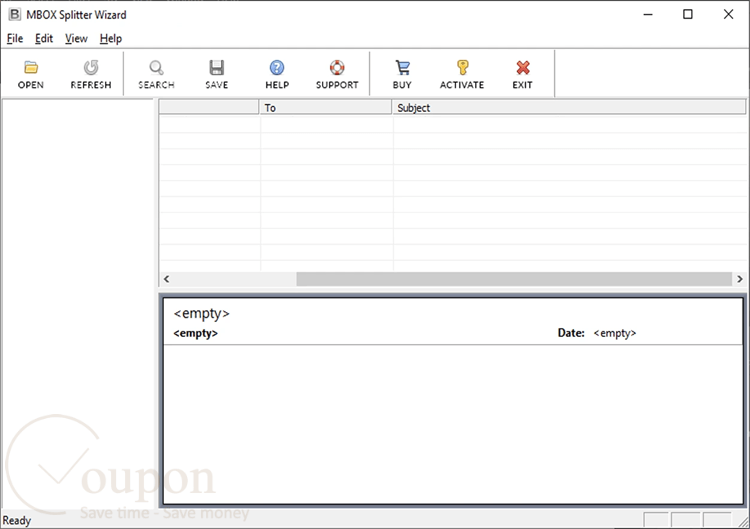Click the Ready status bar text
This screenshot has width=750, height=529.
[17, 520]
